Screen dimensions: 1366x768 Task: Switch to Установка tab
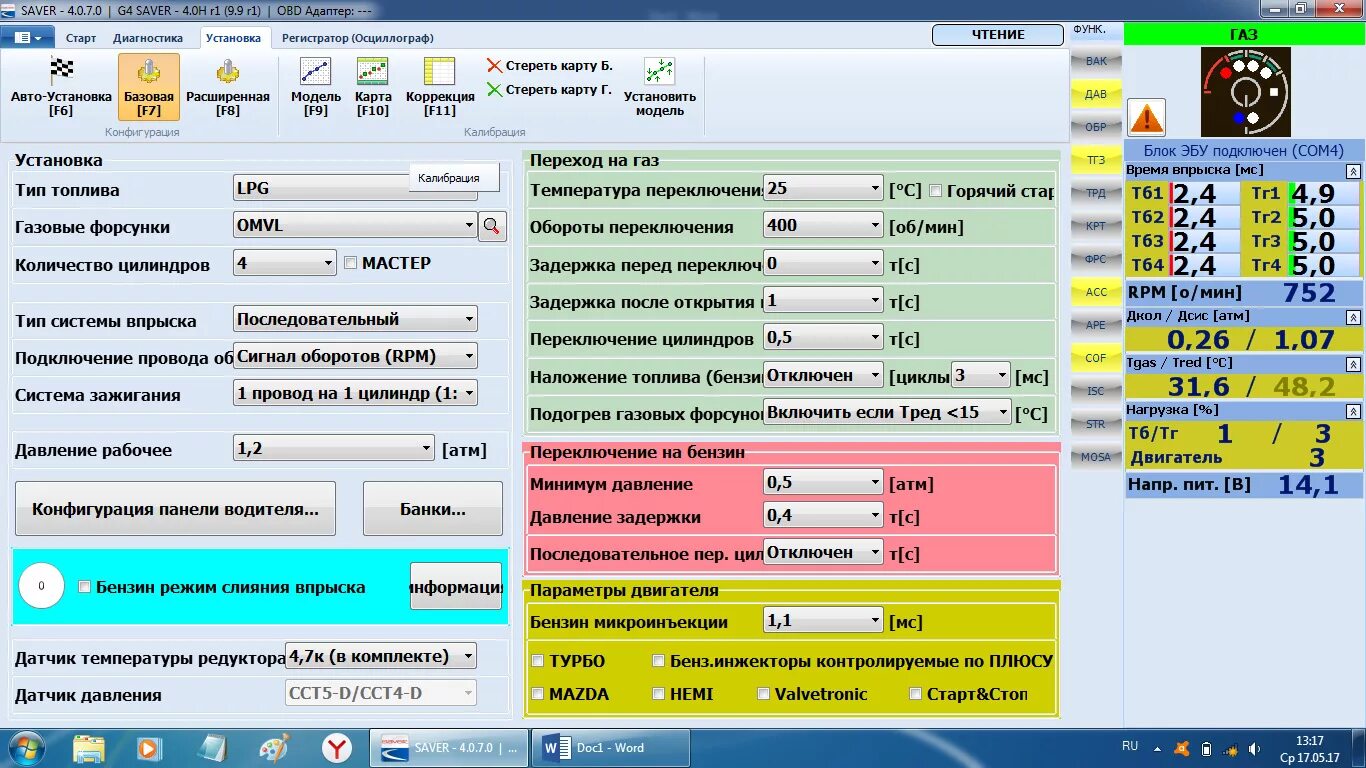(233, 38)
